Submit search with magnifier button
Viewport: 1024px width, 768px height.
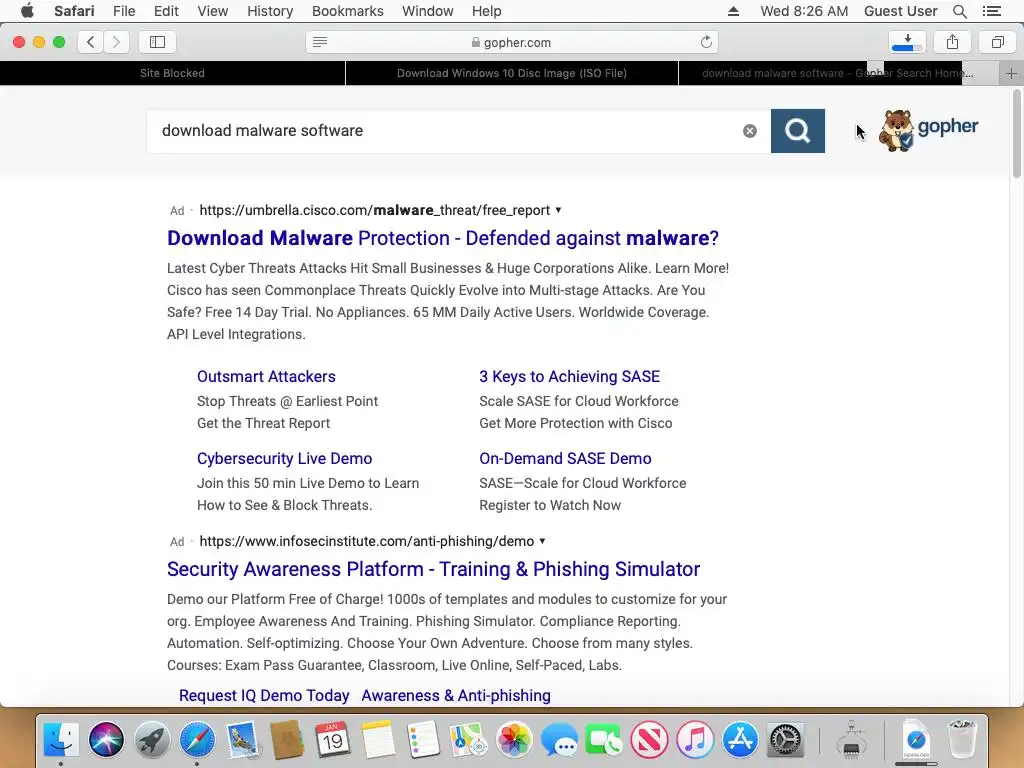[797, 131]
